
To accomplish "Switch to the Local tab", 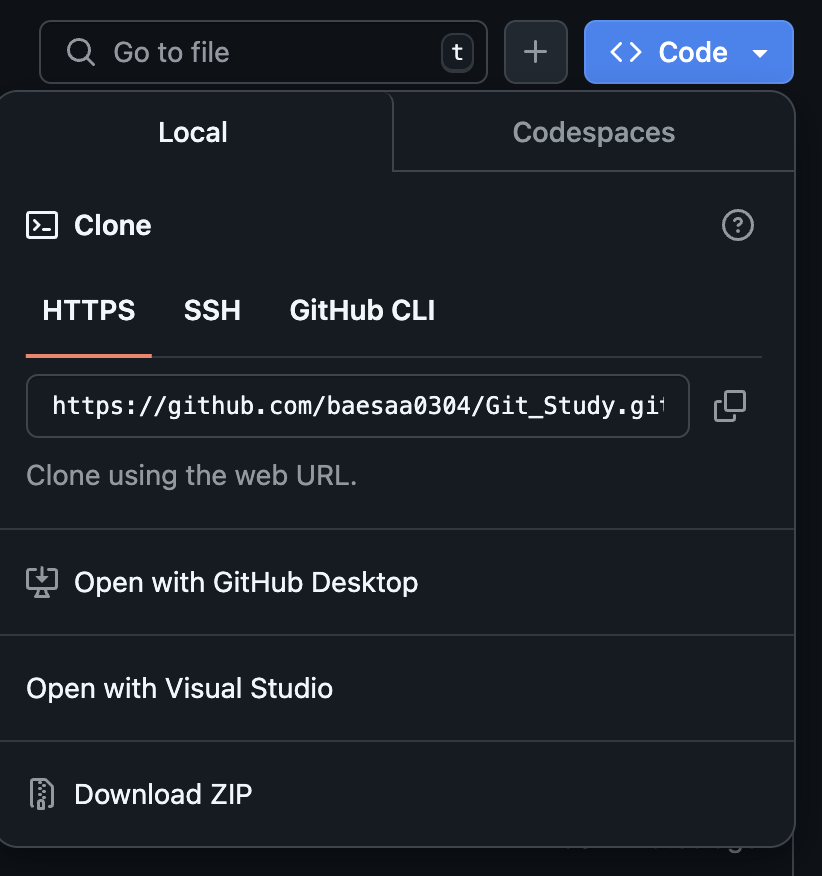I will tap(193, 132).
